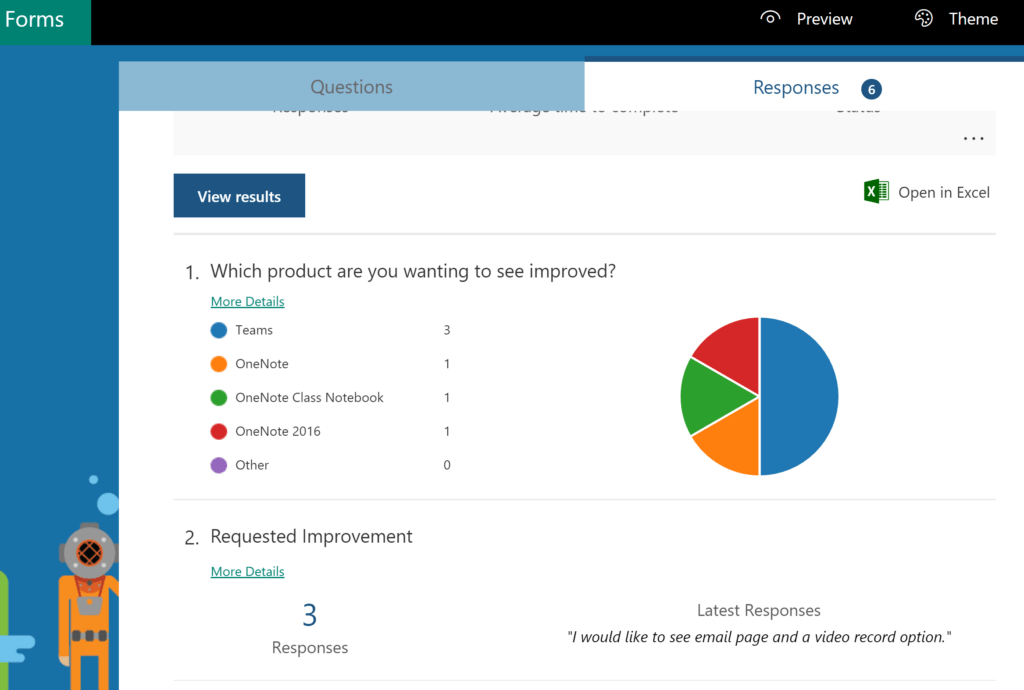Click the Other count value 0

point(447,465)
